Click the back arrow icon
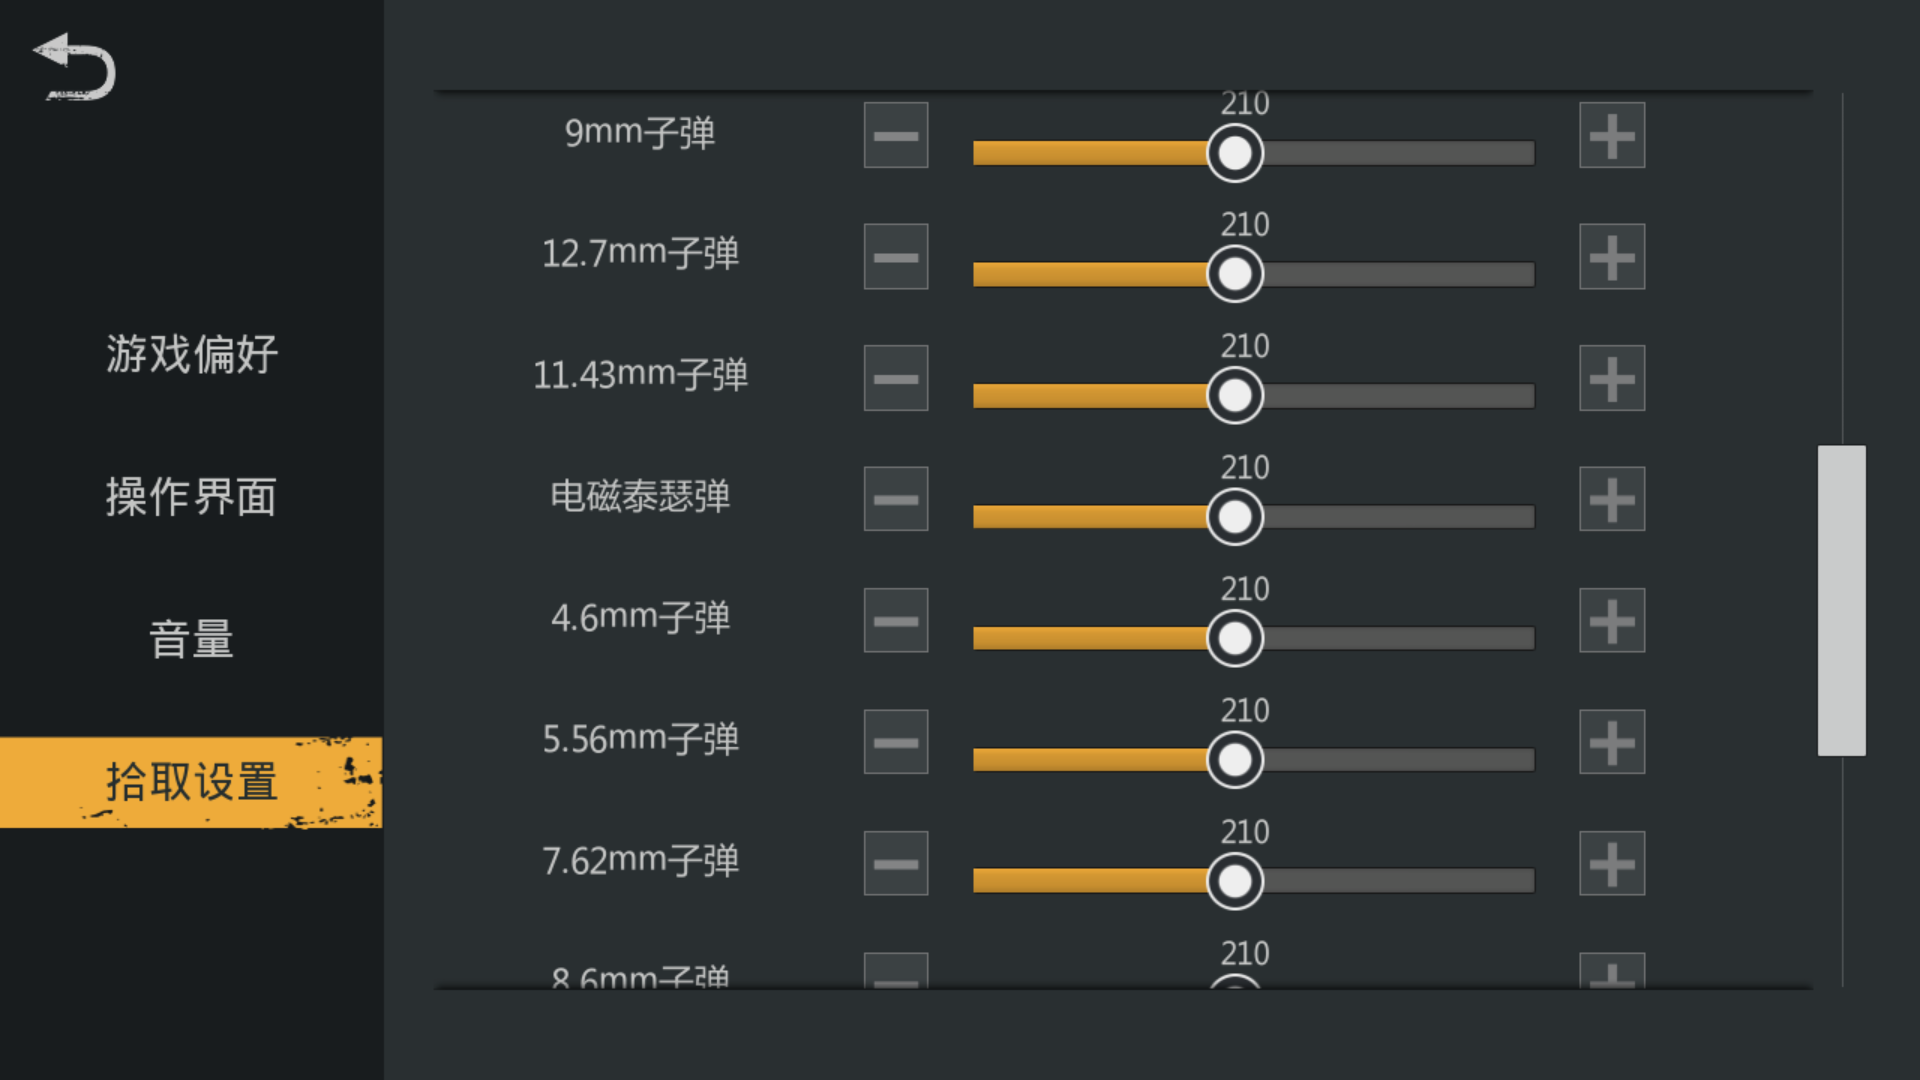Screen dimensions: 1920x1080 (75, 67)
